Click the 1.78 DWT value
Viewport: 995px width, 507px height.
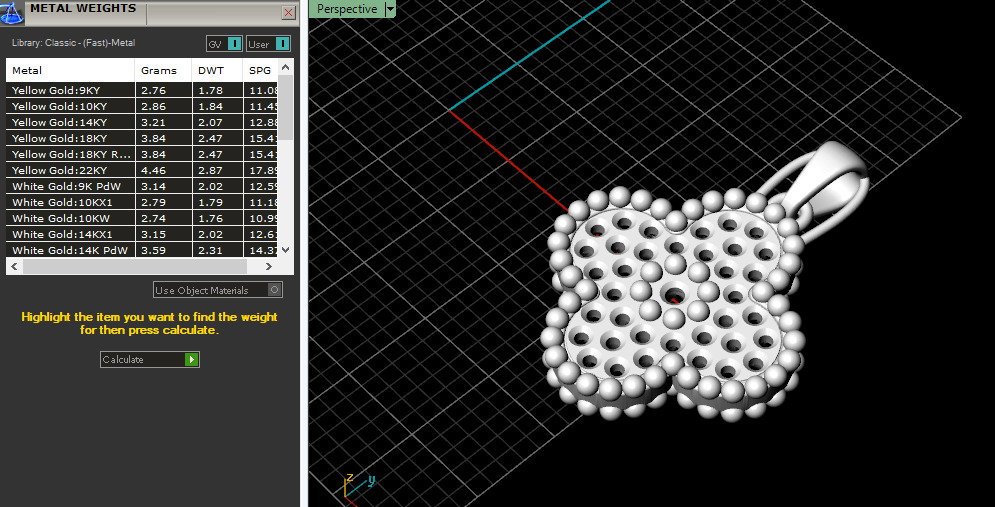pyautogui.click(x=210, y=90)
